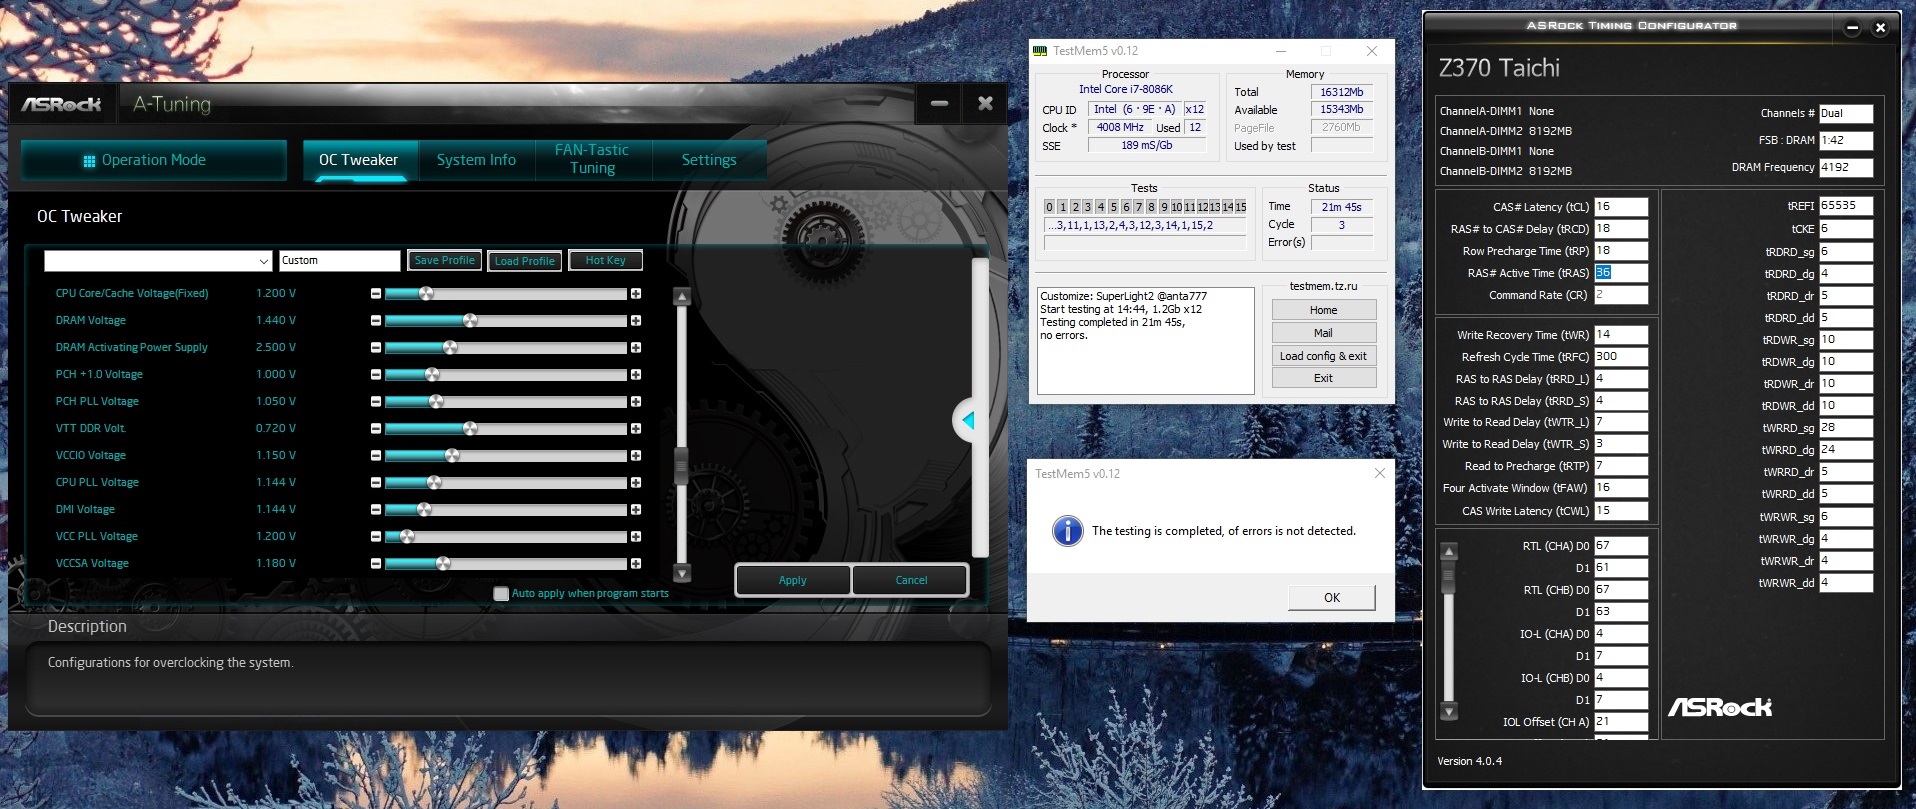Image resolution: width=1916 pixels, height=809 pixels.
Task: Decrease DMI Voltage minus icon
Action: [376, 510]
